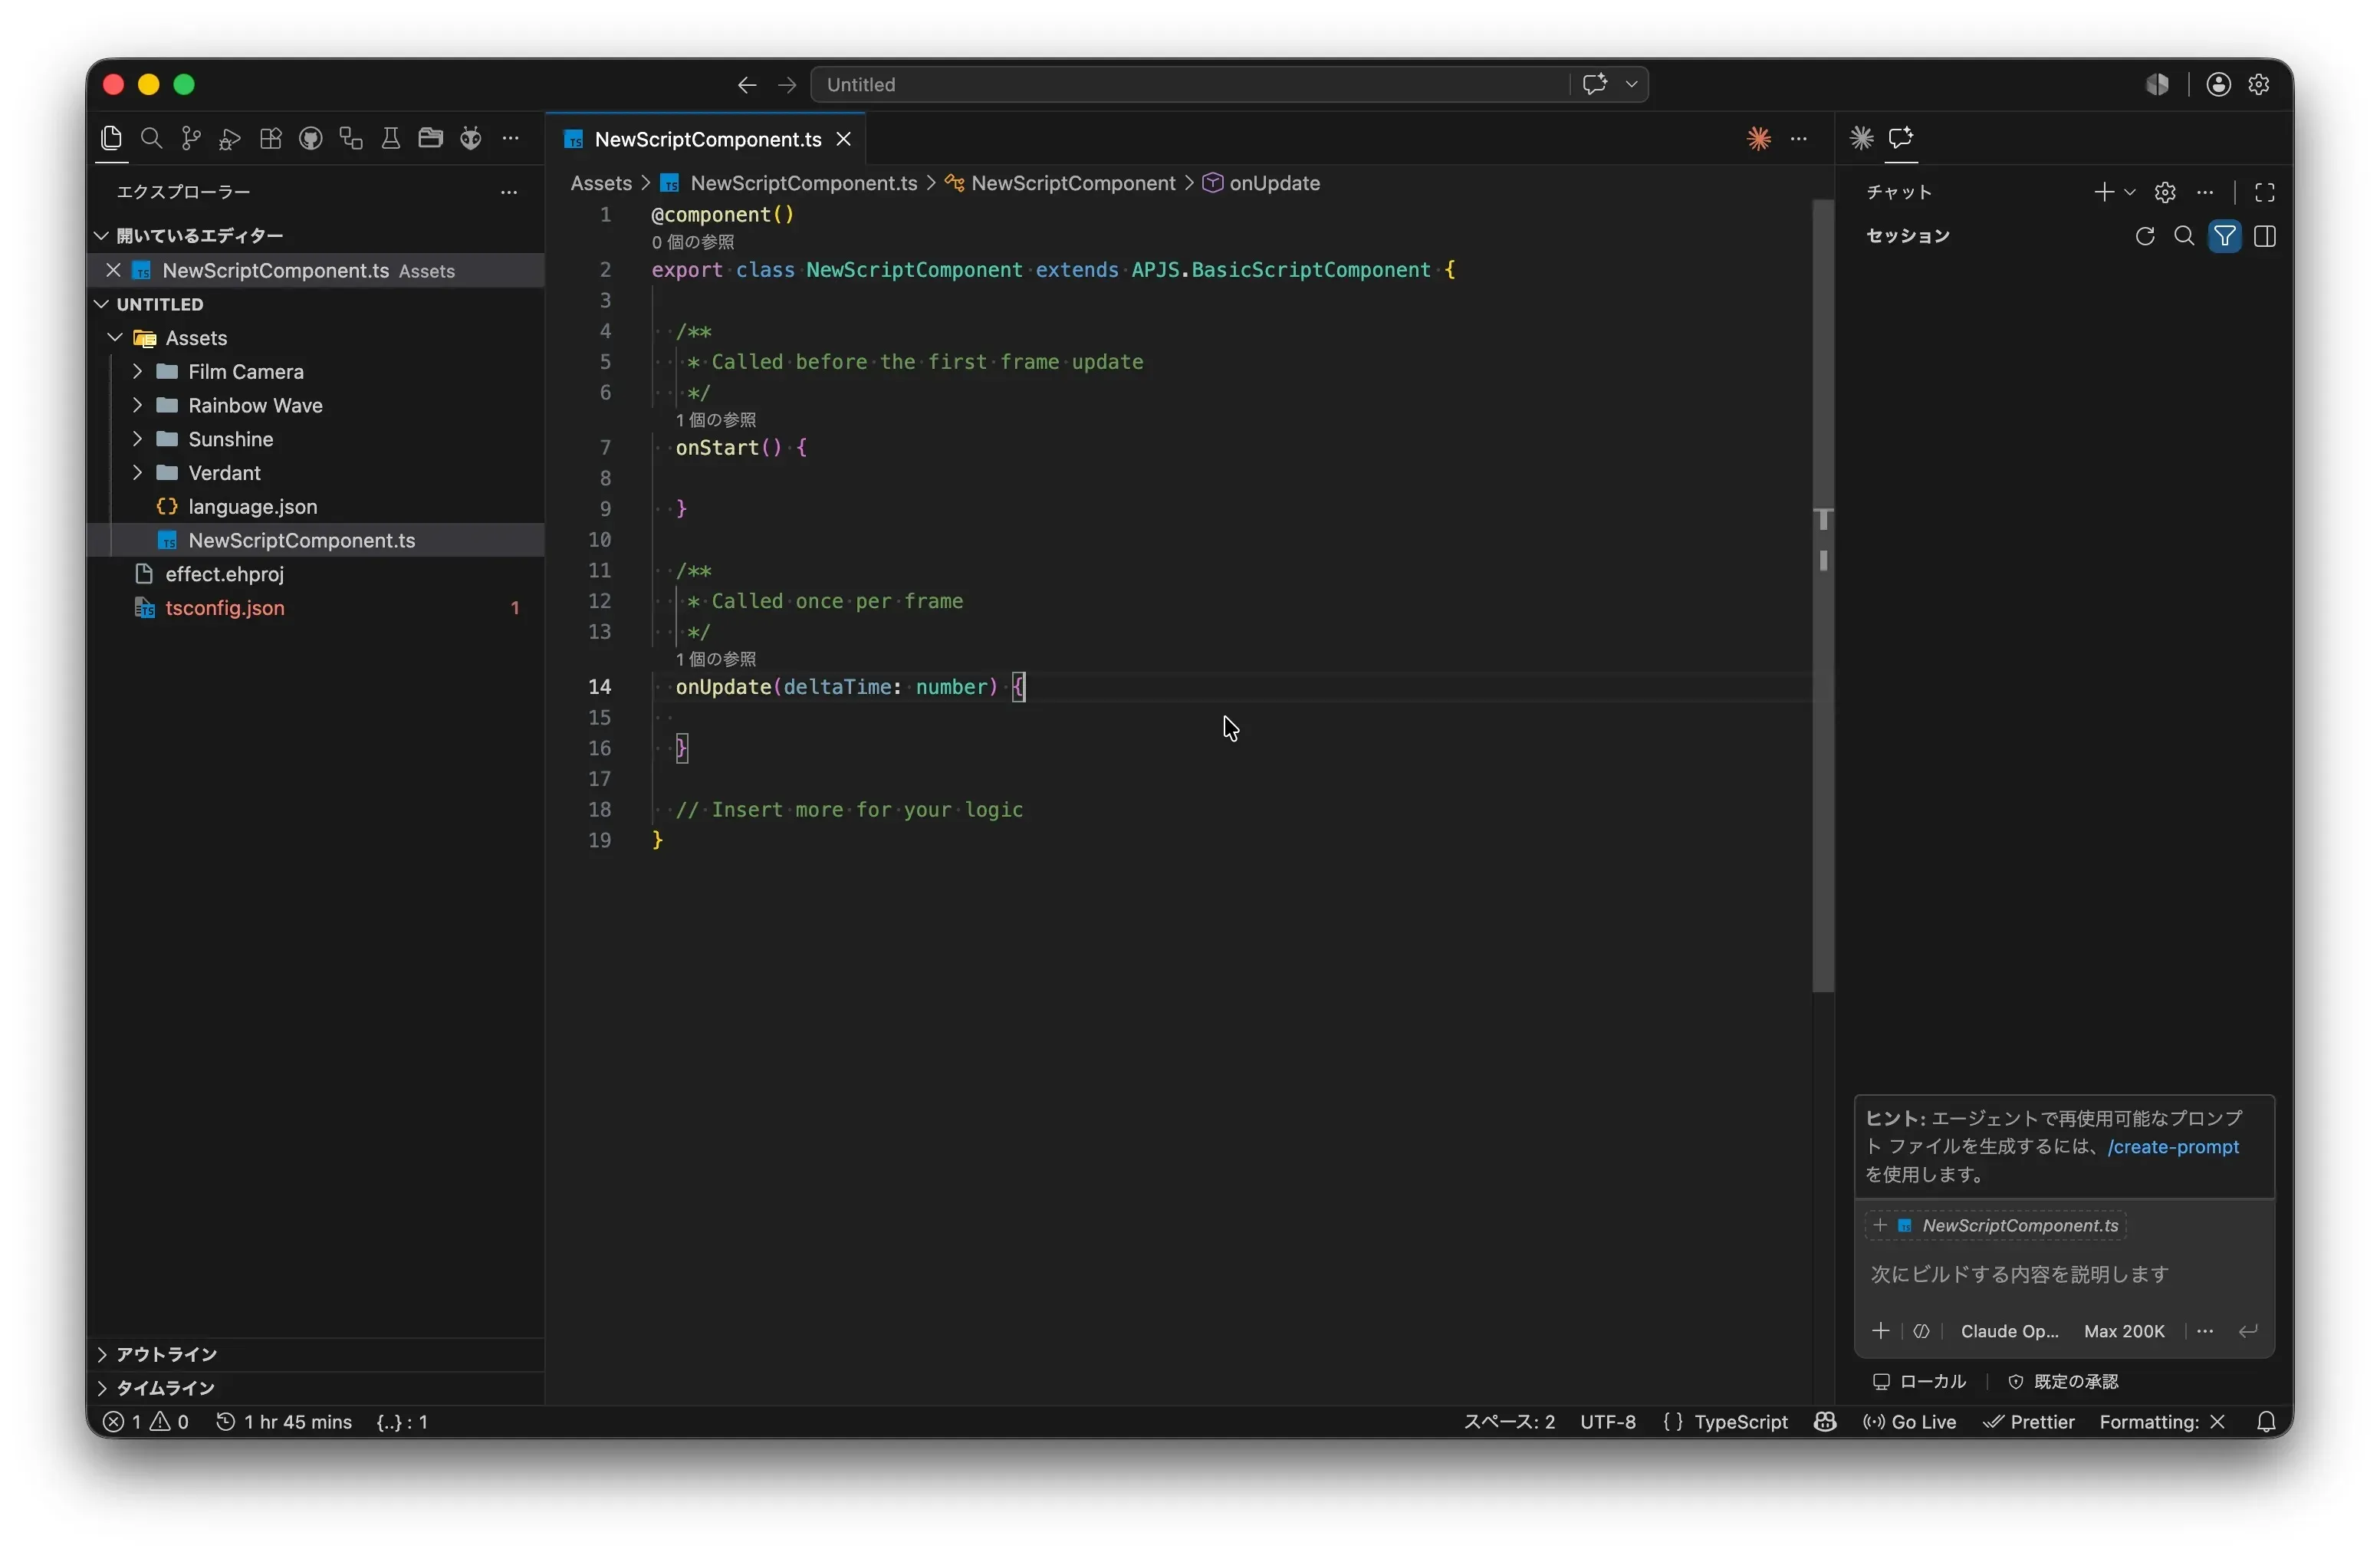2380x1552 pixels.
Task: Click the NewScriptComponent class breadcrumb
Action: pos(1060,183)
